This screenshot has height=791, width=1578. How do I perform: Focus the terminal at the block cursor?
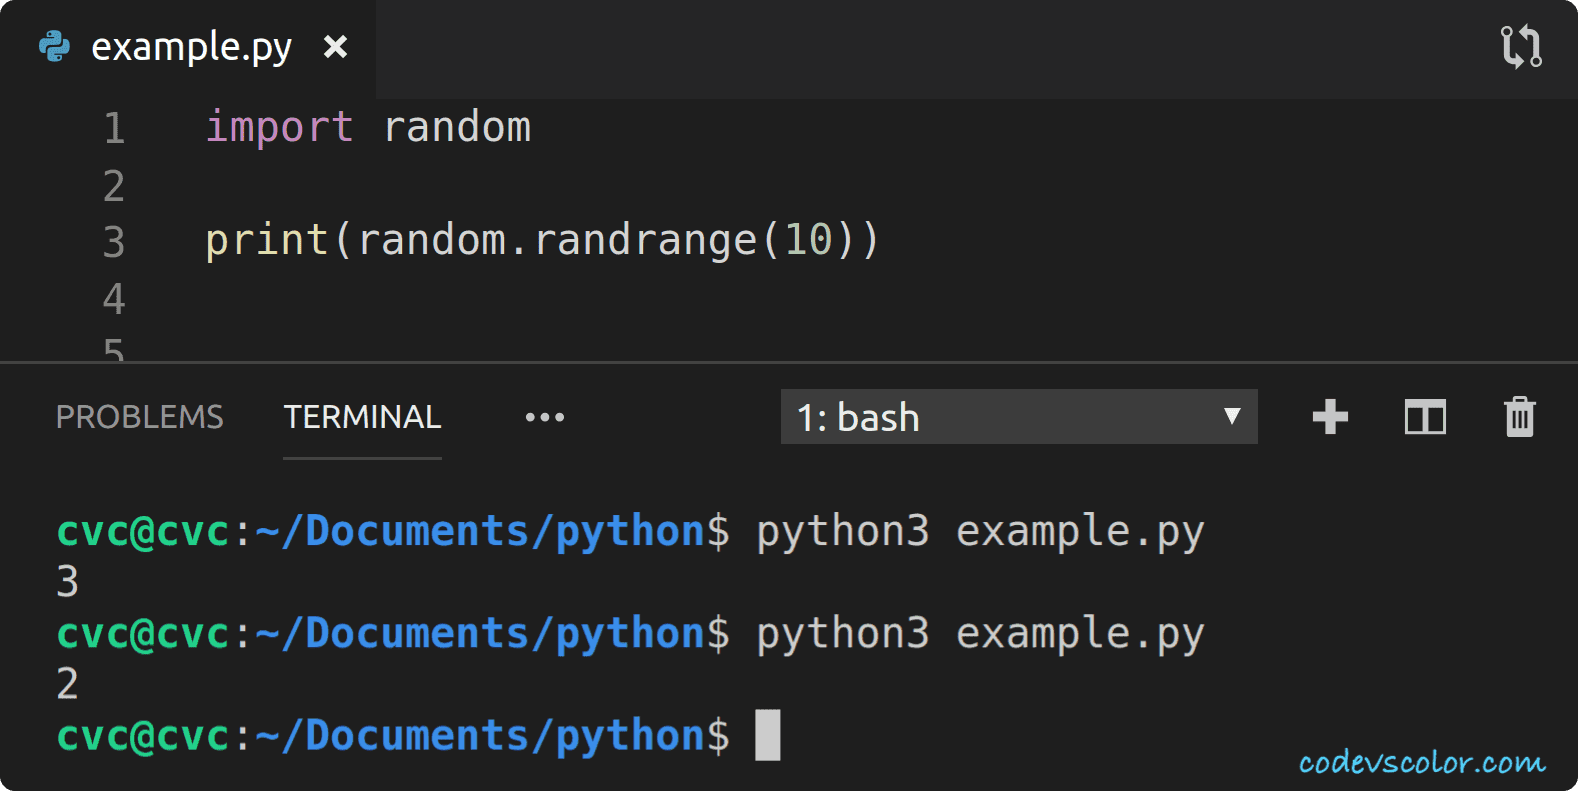[x=767, y=735]
